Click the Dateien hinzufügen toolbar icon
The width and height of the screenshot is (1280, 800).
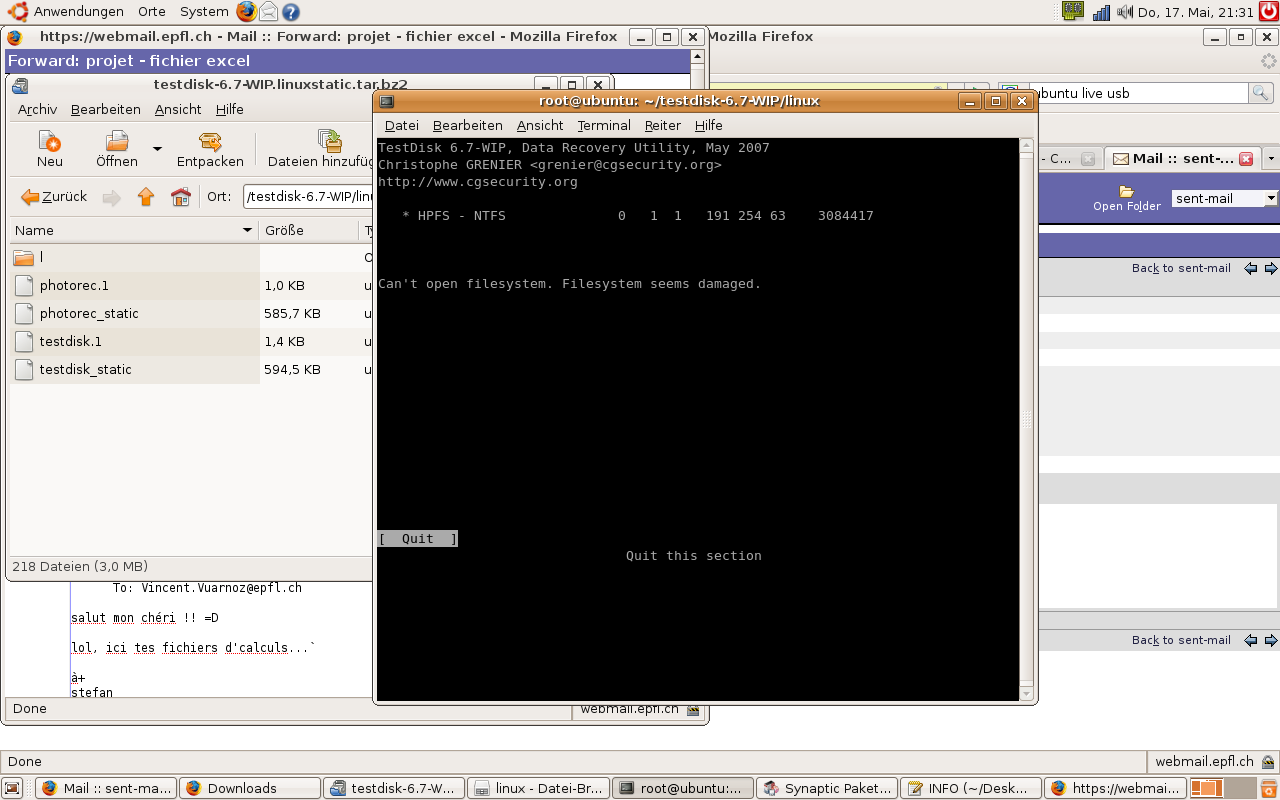[322, 150]
